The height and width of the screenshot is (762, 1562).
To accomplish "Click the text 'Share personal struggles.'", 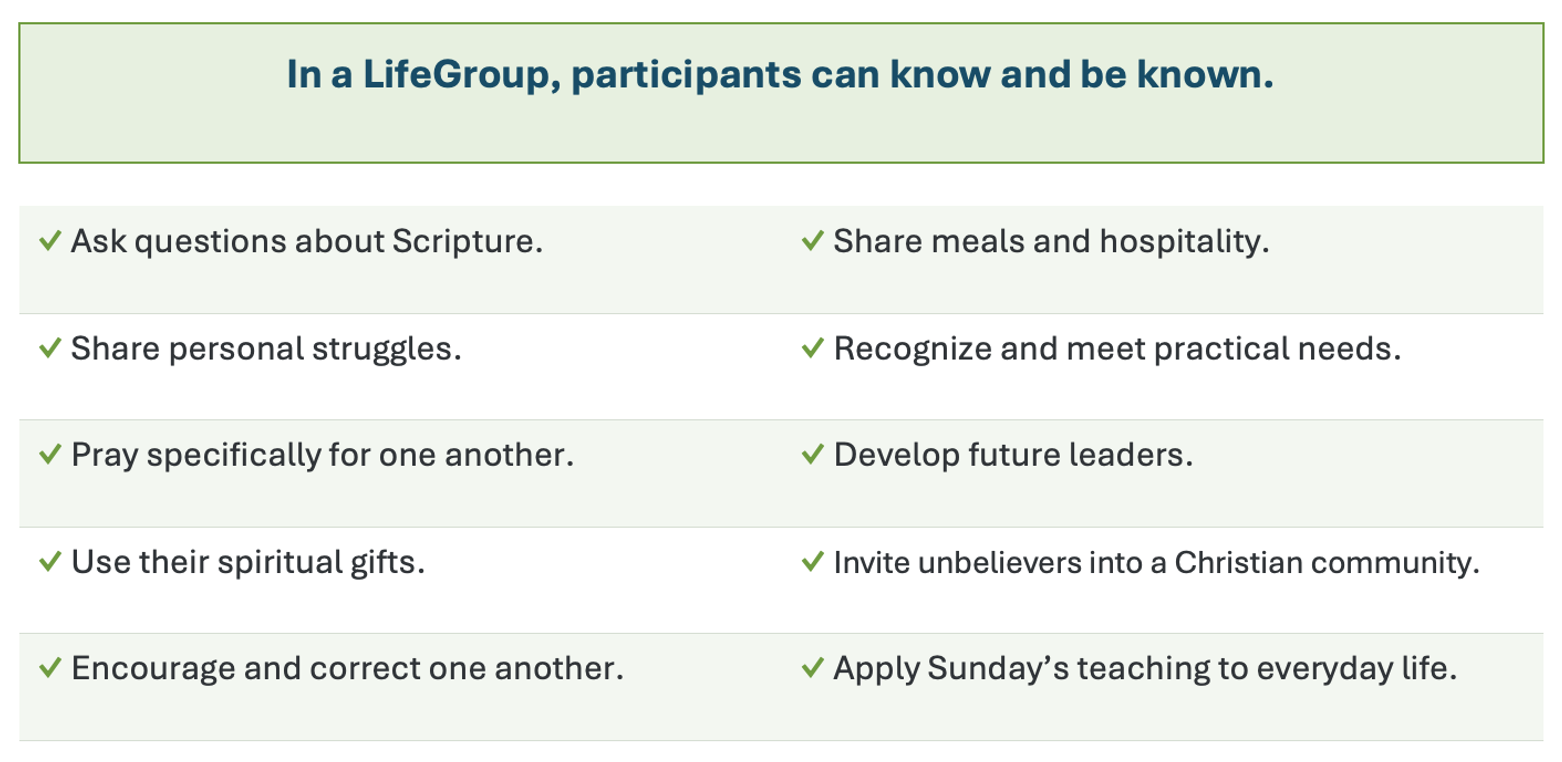I will click(x=266, y=349).
